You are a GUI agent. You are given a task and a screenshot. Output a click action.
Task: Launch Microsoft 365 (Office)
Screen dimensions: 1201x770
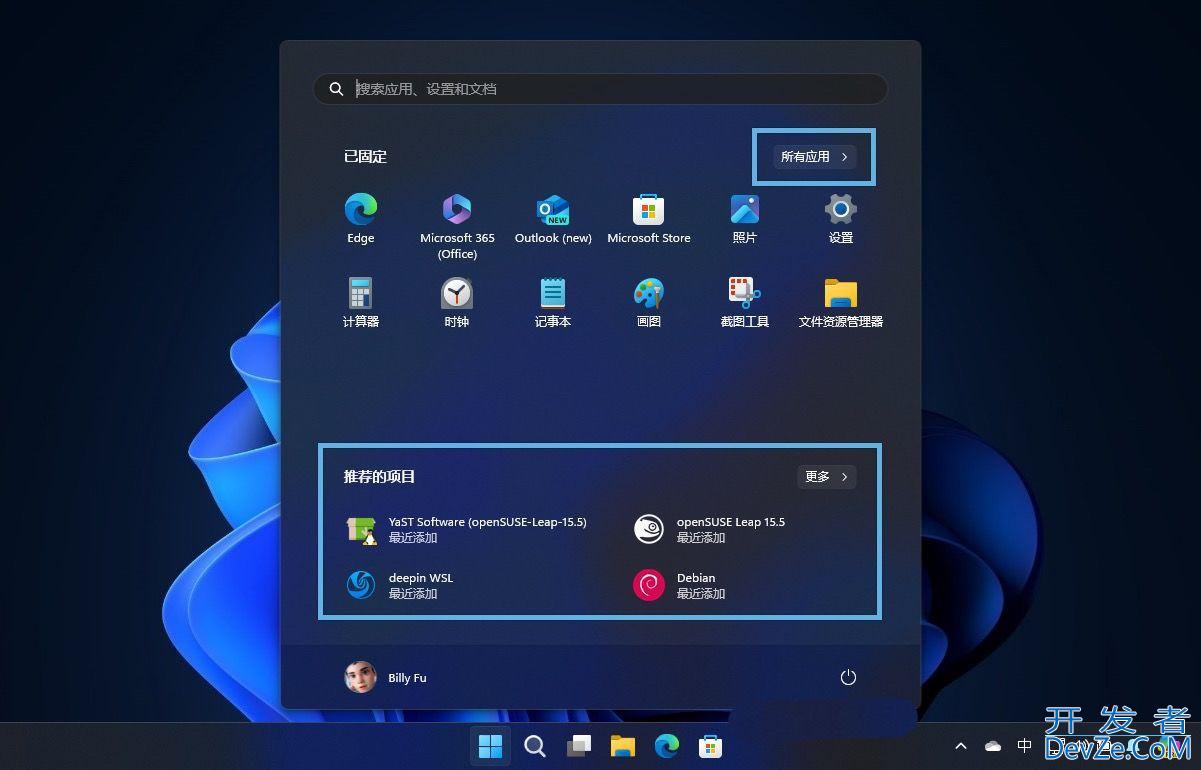click(457, 227)
